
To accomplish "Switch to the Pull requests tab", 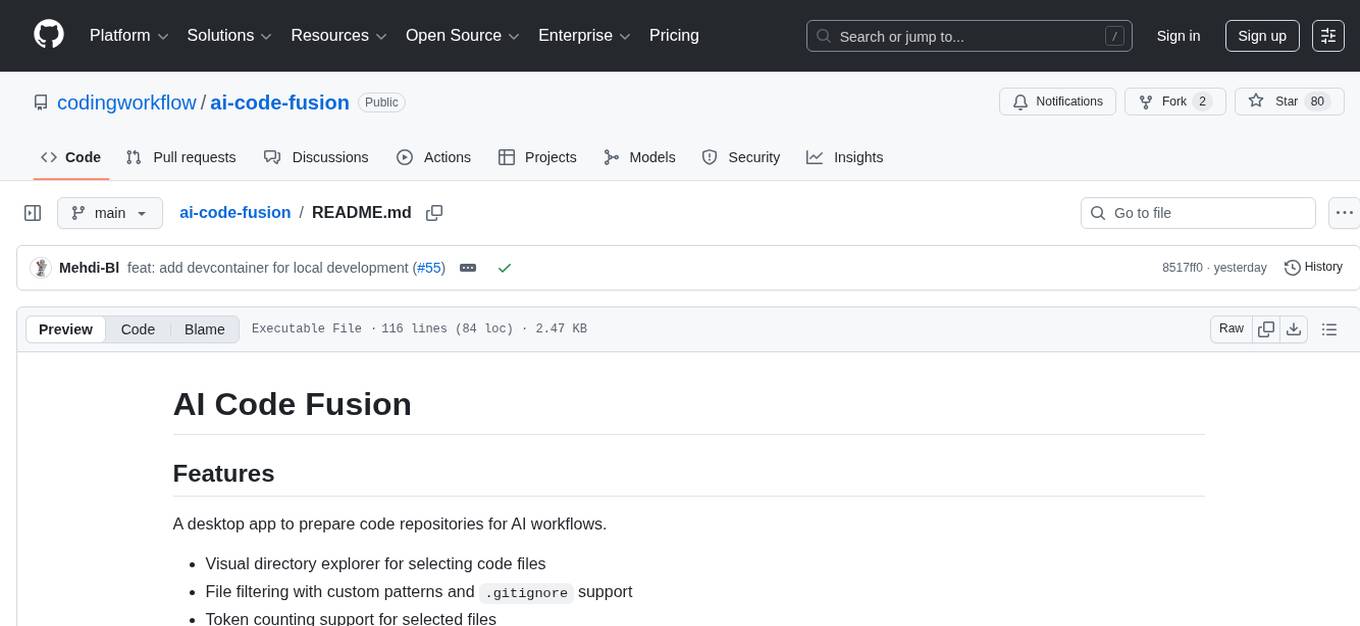I will [180, 157].
